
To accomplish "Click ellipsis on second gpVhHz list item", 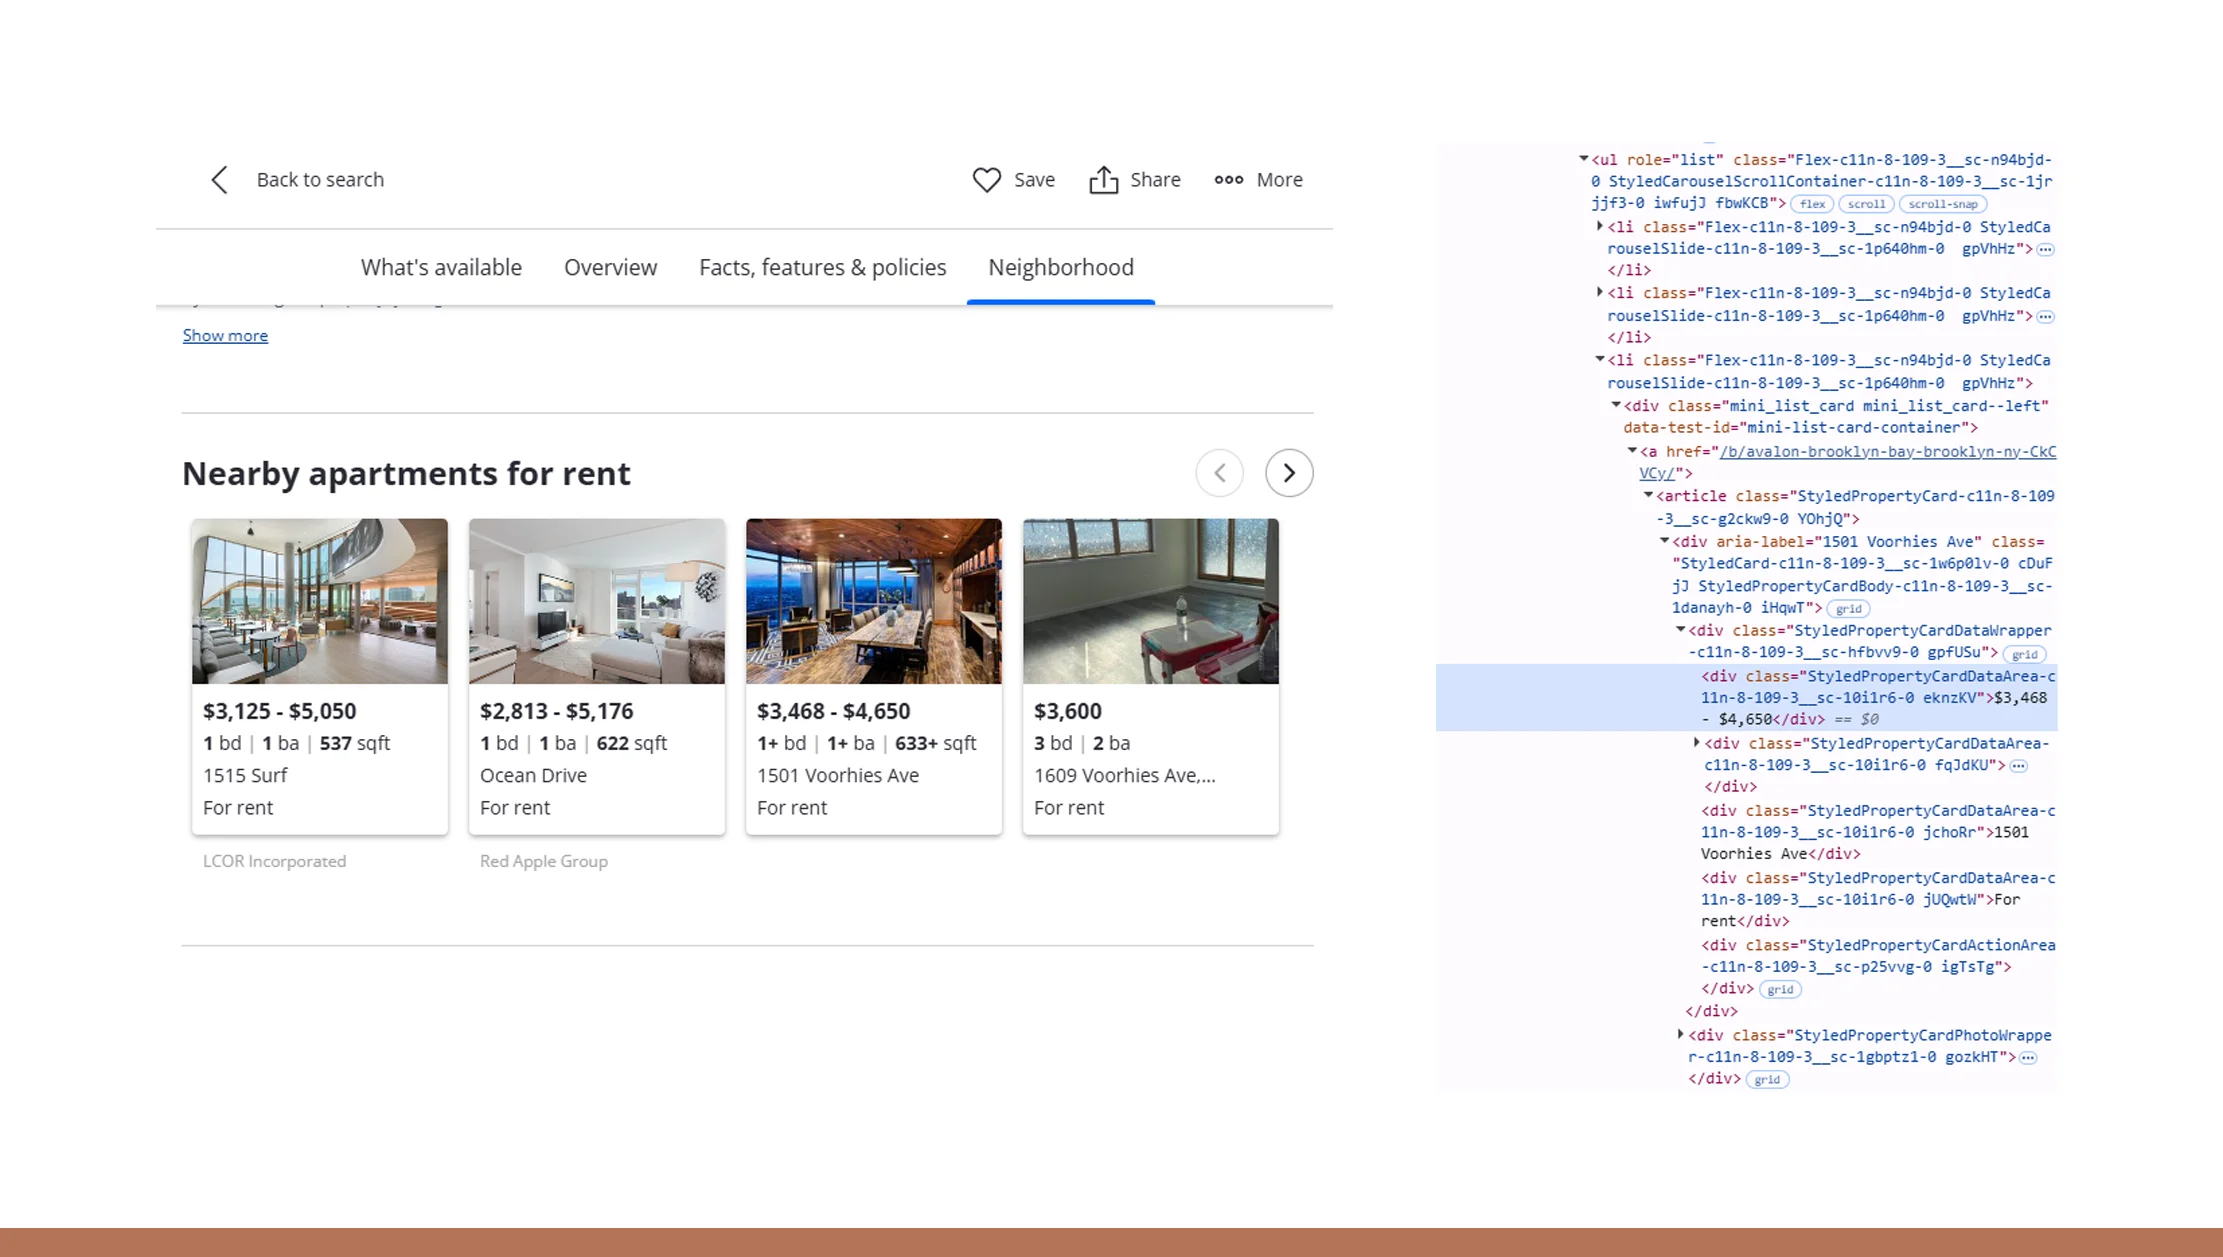I will click(x=2046, y=316).
